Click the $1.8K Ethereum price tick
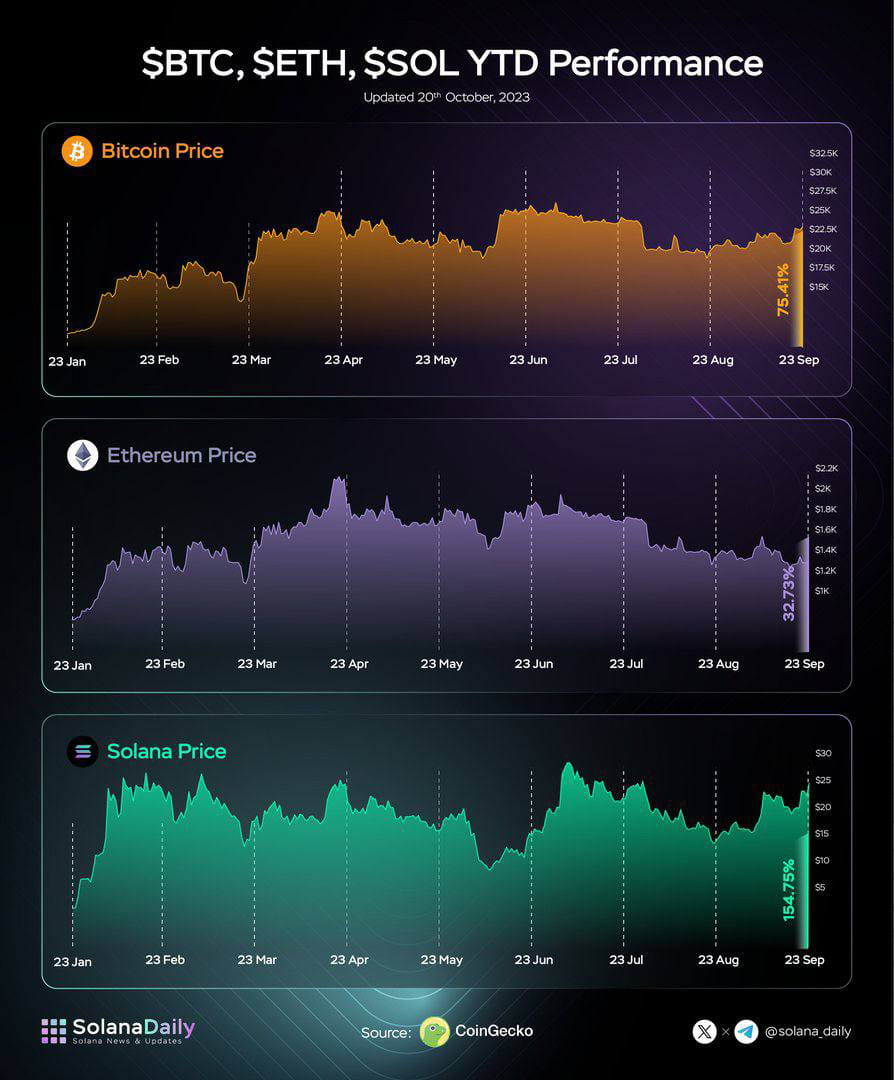This screenshot has height=1080, width=894. 826,509
